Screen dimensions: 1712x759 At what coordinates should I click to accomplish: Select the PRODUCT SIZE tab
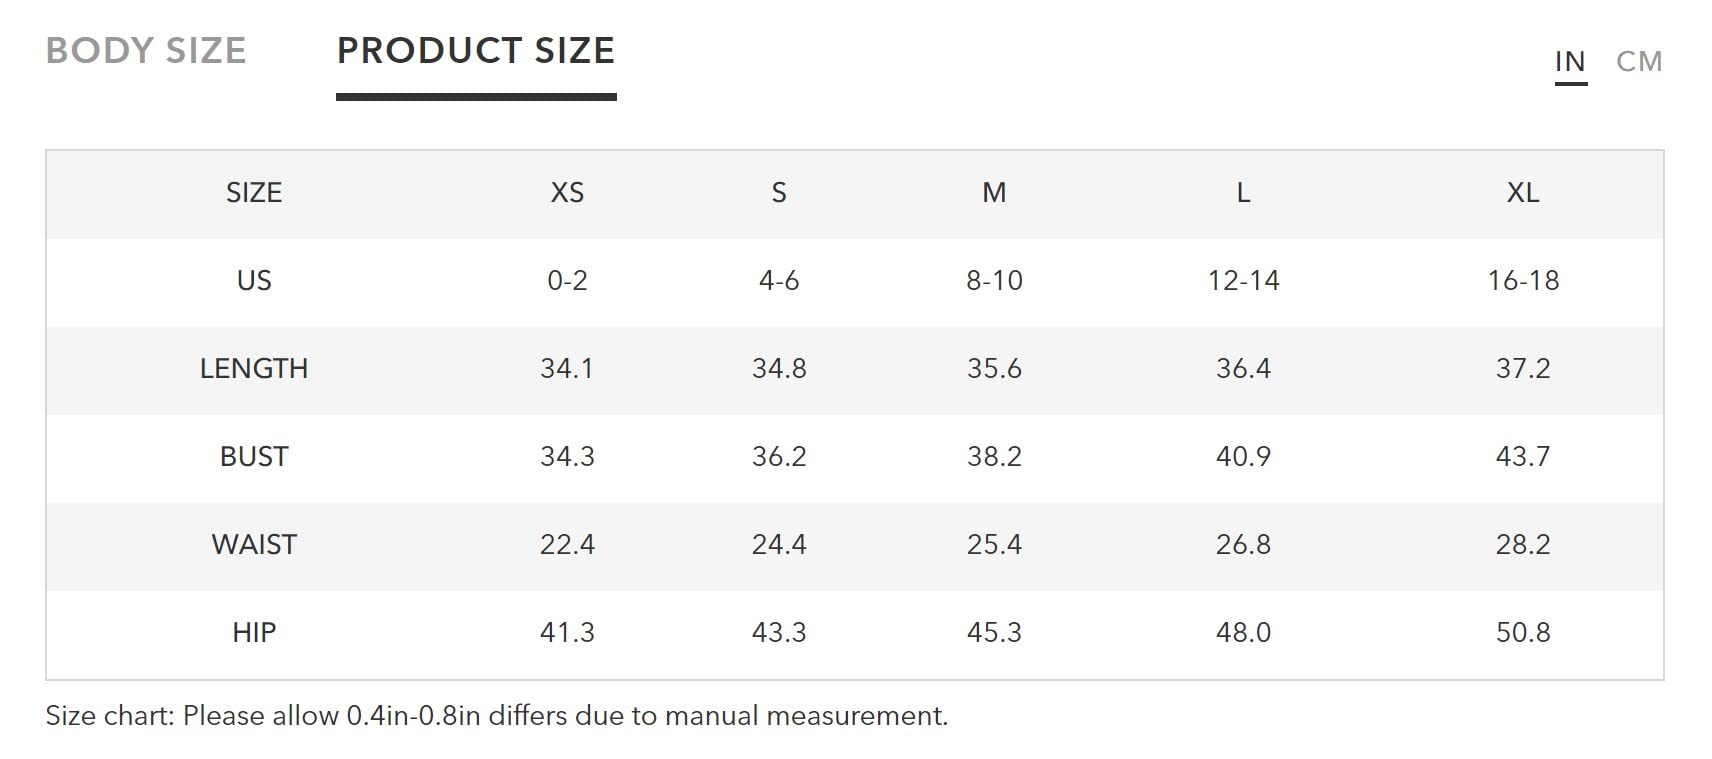tap(476, 51)
